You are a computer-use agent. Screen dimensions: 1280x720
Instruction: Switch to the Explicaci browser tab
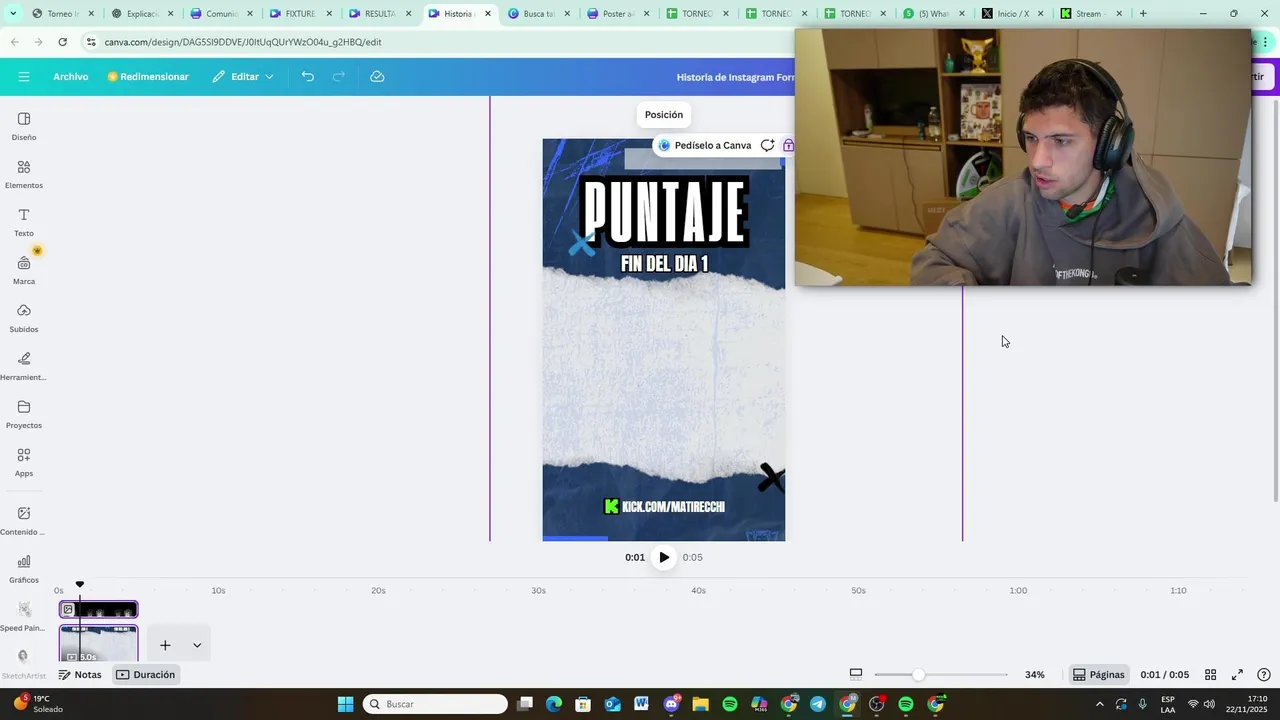coord(142,14)
